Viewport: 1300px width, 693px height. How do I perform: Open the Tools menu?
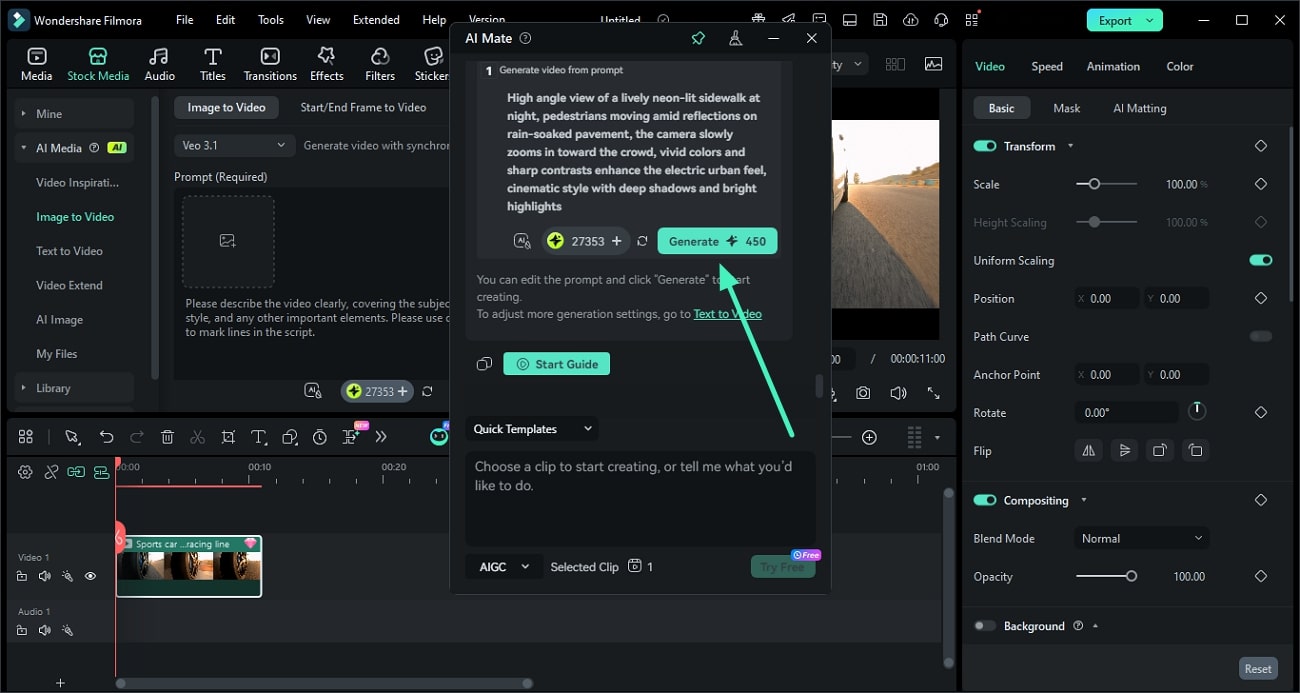coord(271,19)
